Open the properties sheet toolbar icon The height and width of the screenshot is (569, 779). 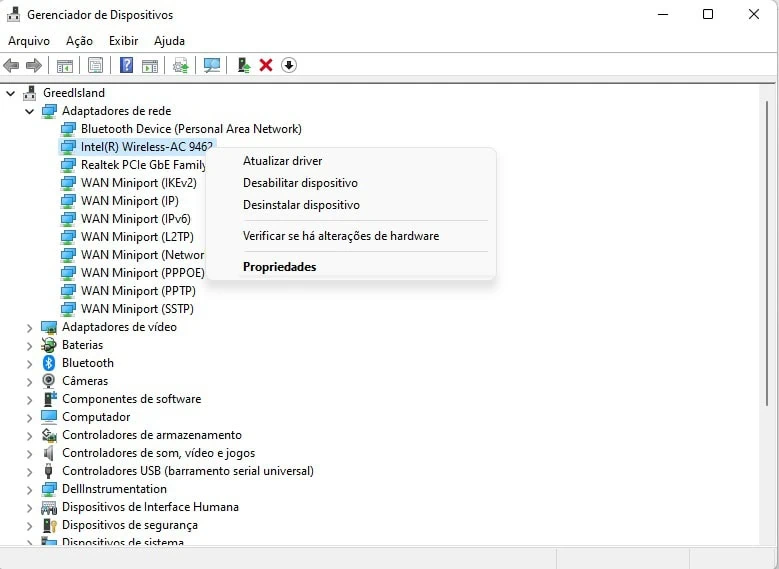click(x=95, y=65)
